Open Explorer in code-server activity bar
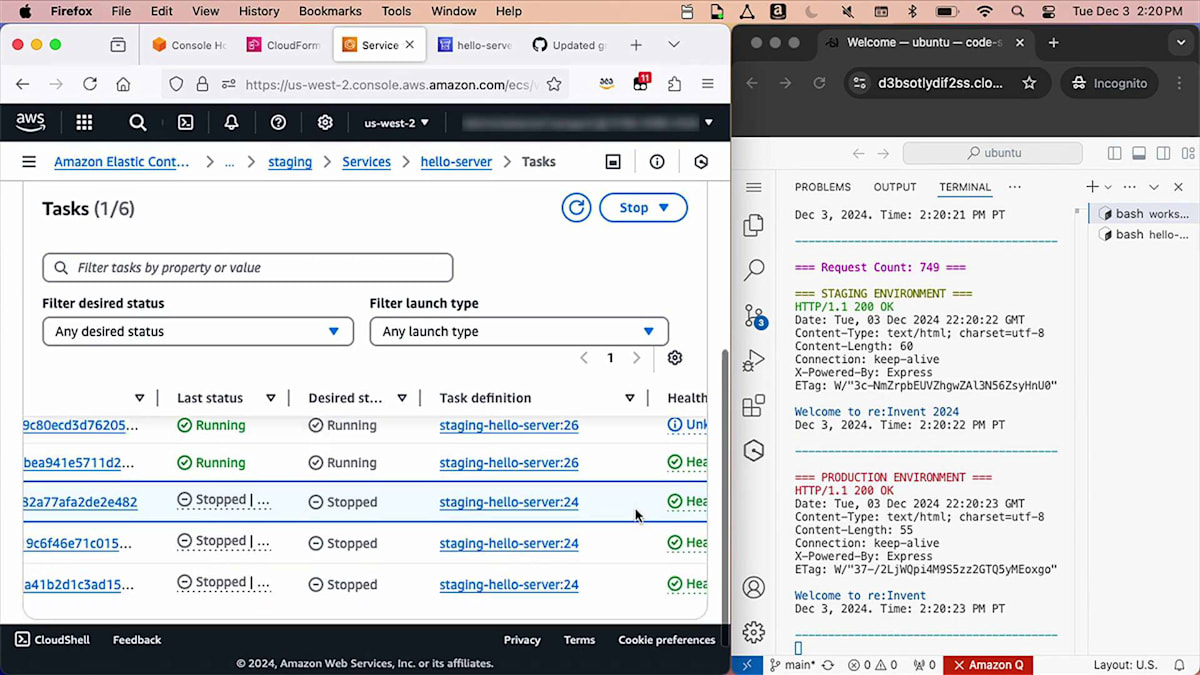The height and width of the screenshot is (675, 1200). tap(754, 226)
